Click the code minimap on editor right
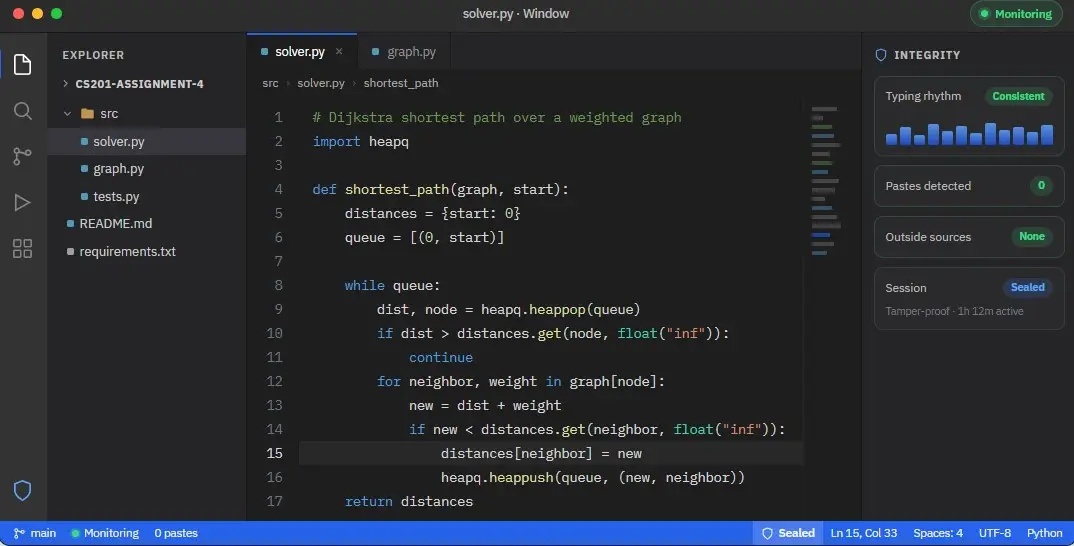Screen dimensions: 1074x546 pos(825,182)
